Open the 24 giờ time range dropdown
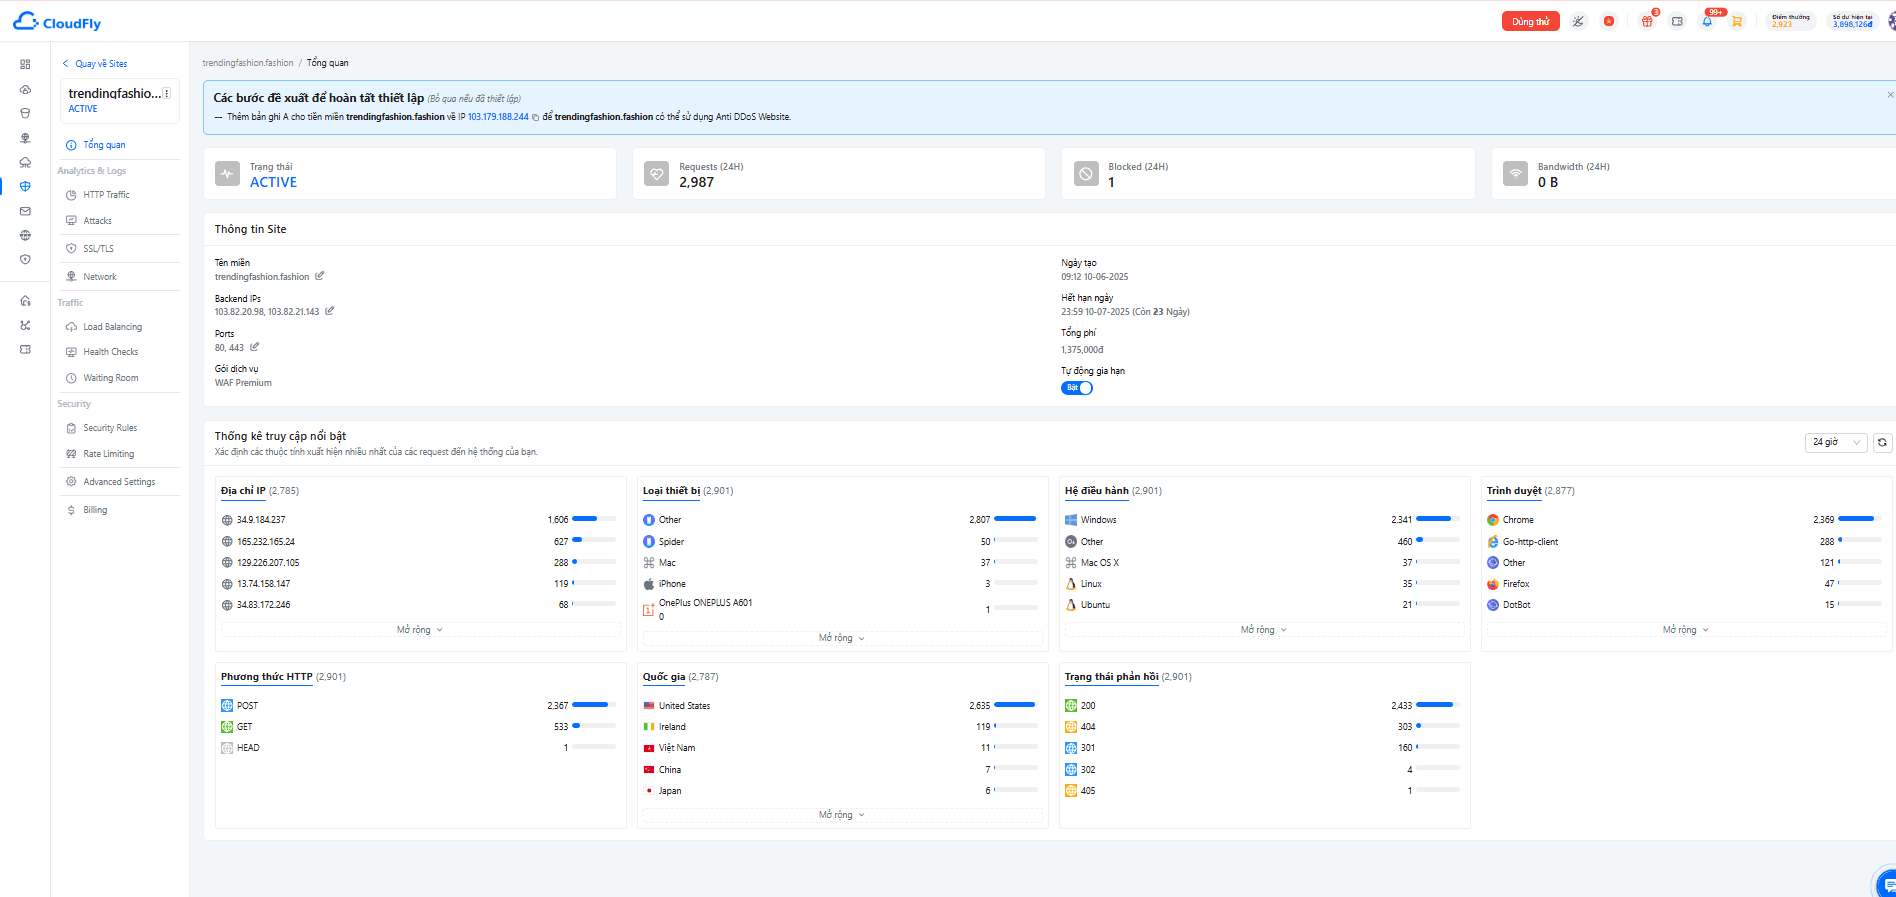Screen dimensions: 1896x897 click(1837, 442)
